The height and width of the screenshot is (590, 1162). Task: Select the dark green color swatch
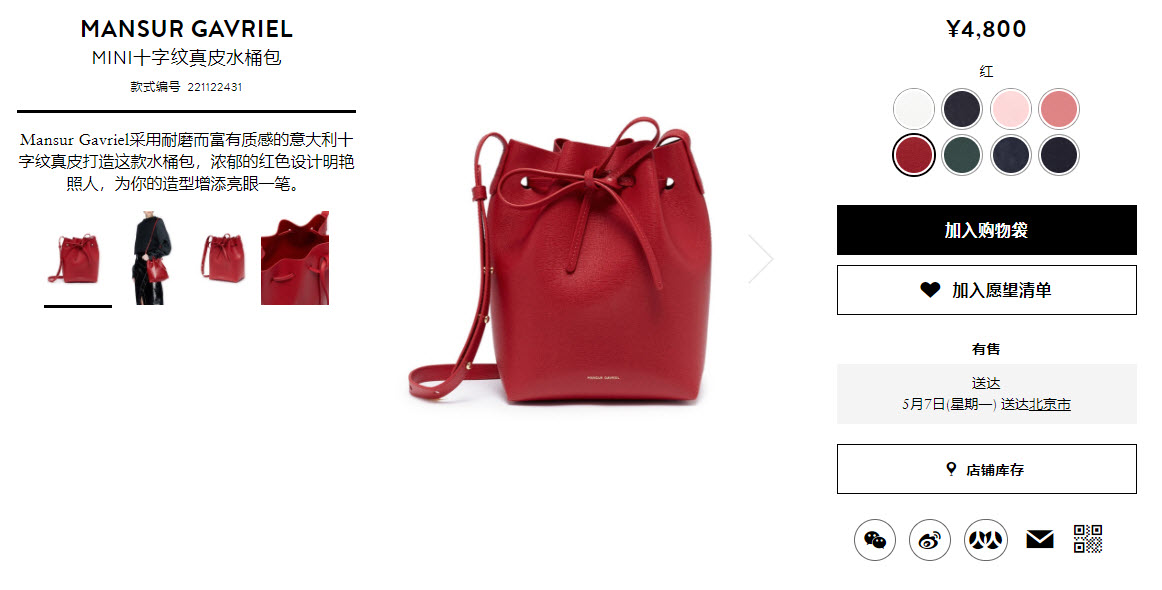coord(962,155)
